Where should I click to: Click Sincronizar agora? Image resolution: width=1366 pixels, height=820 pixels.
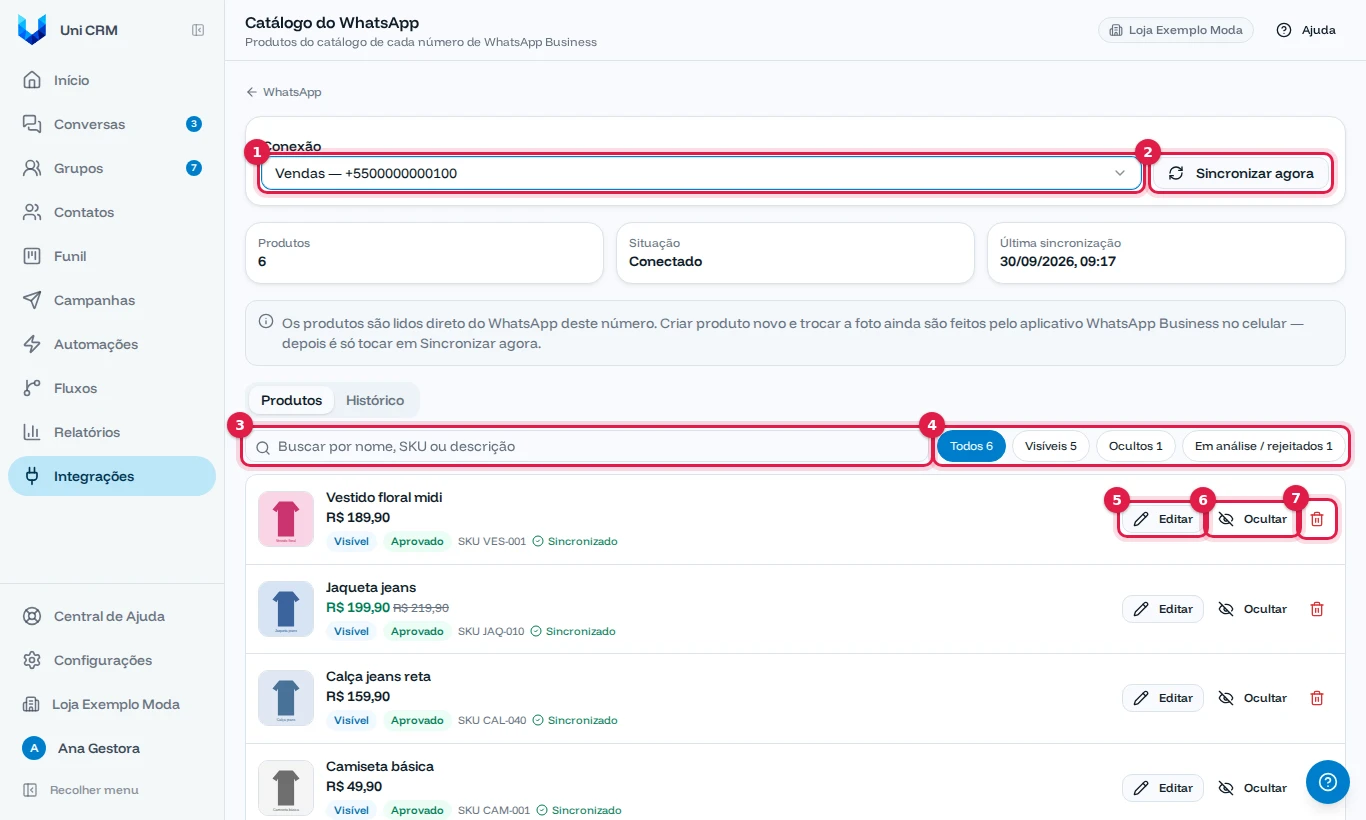coord(1241,173)
